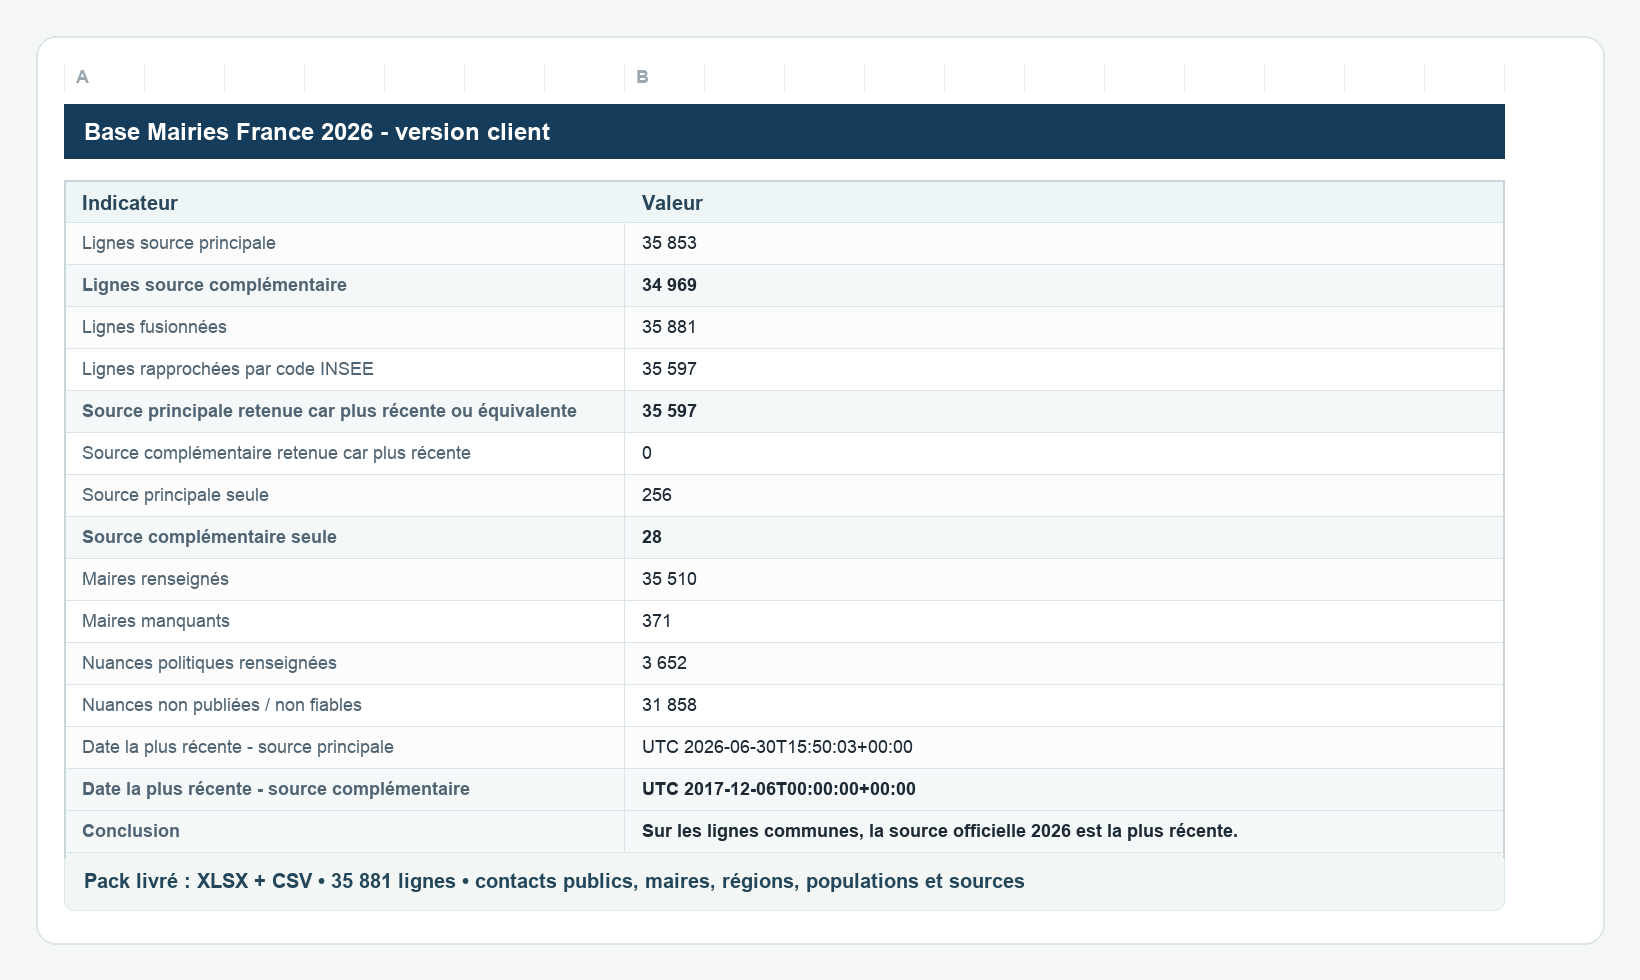Select column A header
The height and width of the screenshot is (980, 1640).
click(344, 77)
